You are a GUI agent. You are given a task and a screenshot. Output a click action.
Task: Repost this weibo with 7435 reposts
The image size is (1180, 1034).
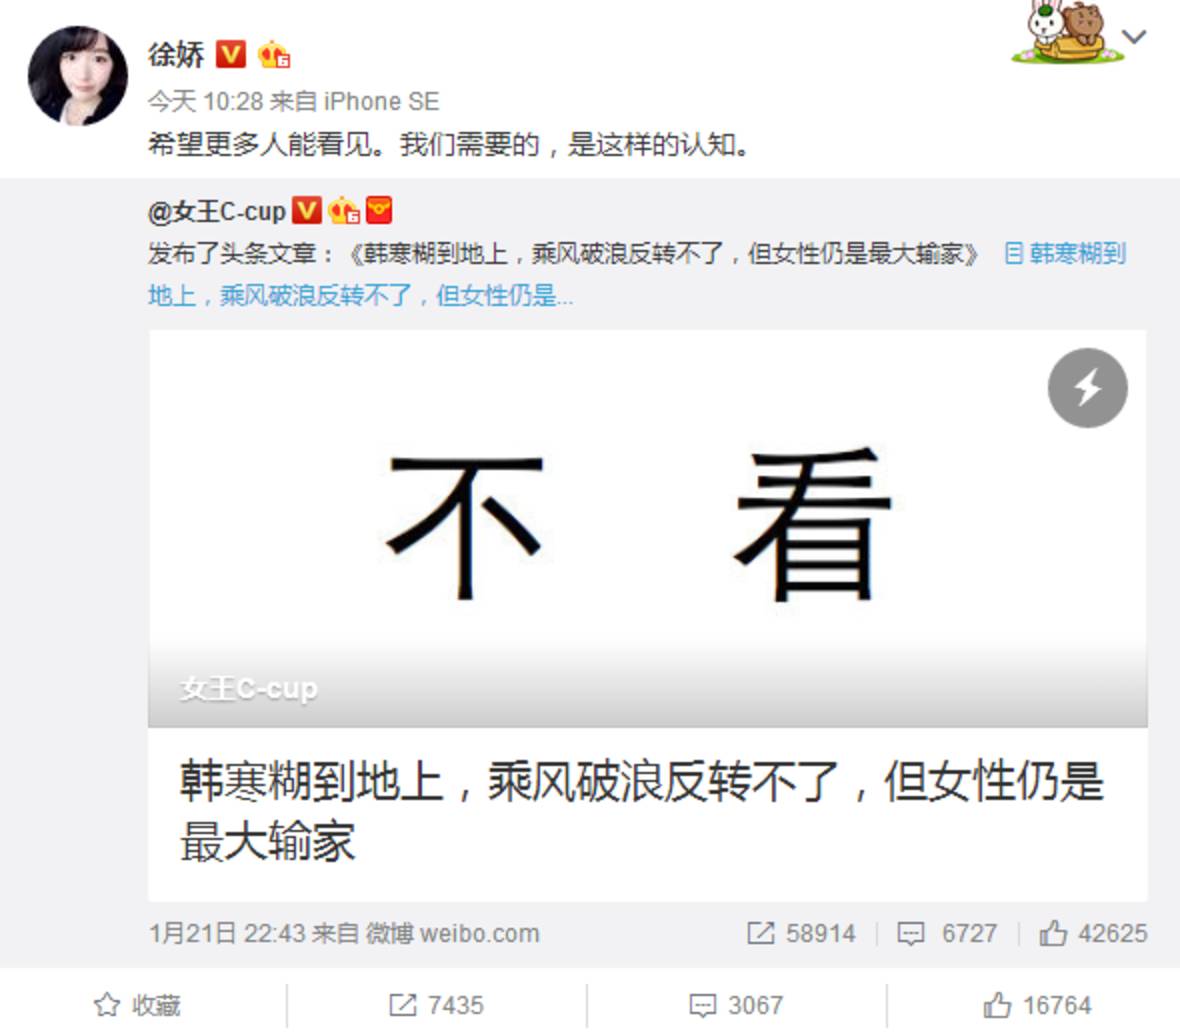(436, 1005)
